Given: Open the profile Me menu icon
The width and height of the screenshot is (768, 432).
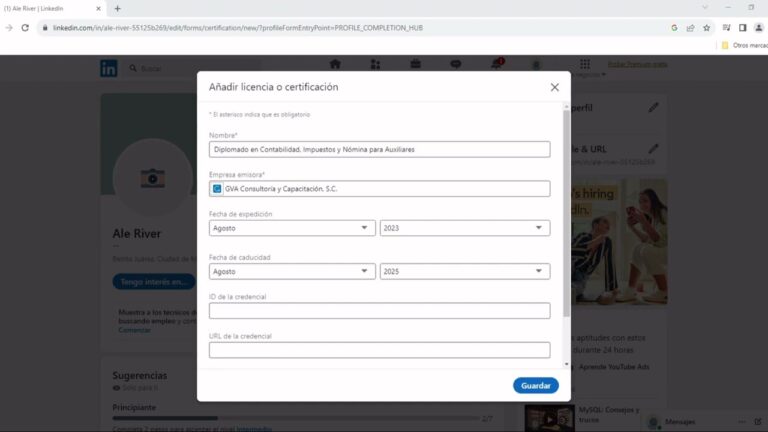Looking at the screenshot, I should [536, 65].
